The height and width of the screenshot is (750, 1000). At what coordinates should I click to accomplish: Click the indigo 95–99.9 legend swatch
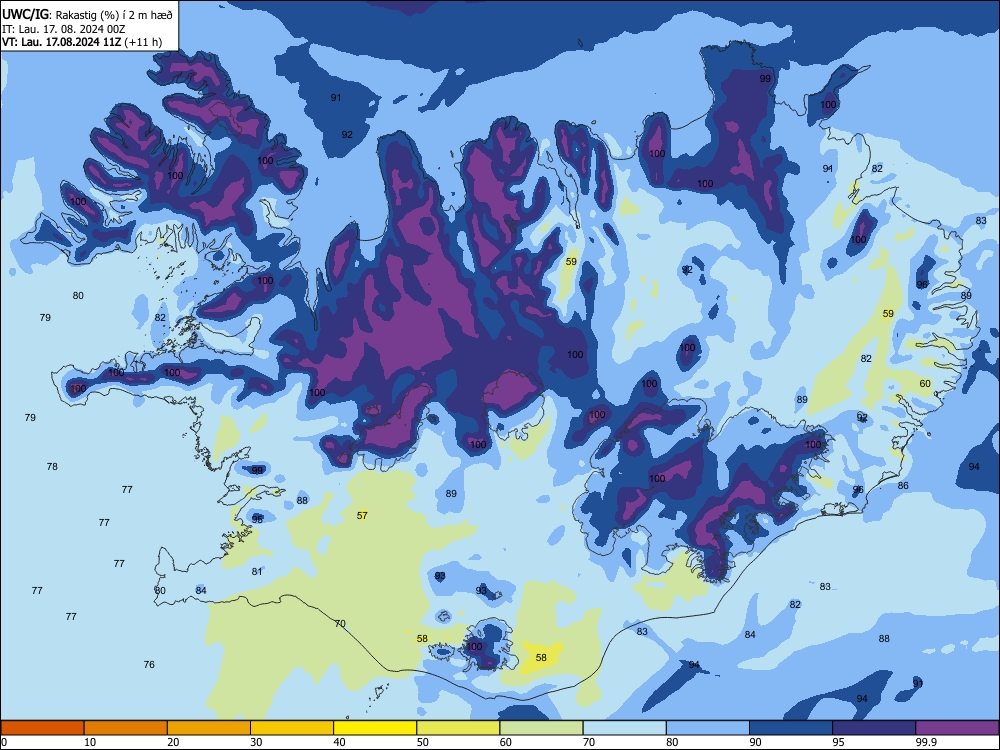pos(874,728)
